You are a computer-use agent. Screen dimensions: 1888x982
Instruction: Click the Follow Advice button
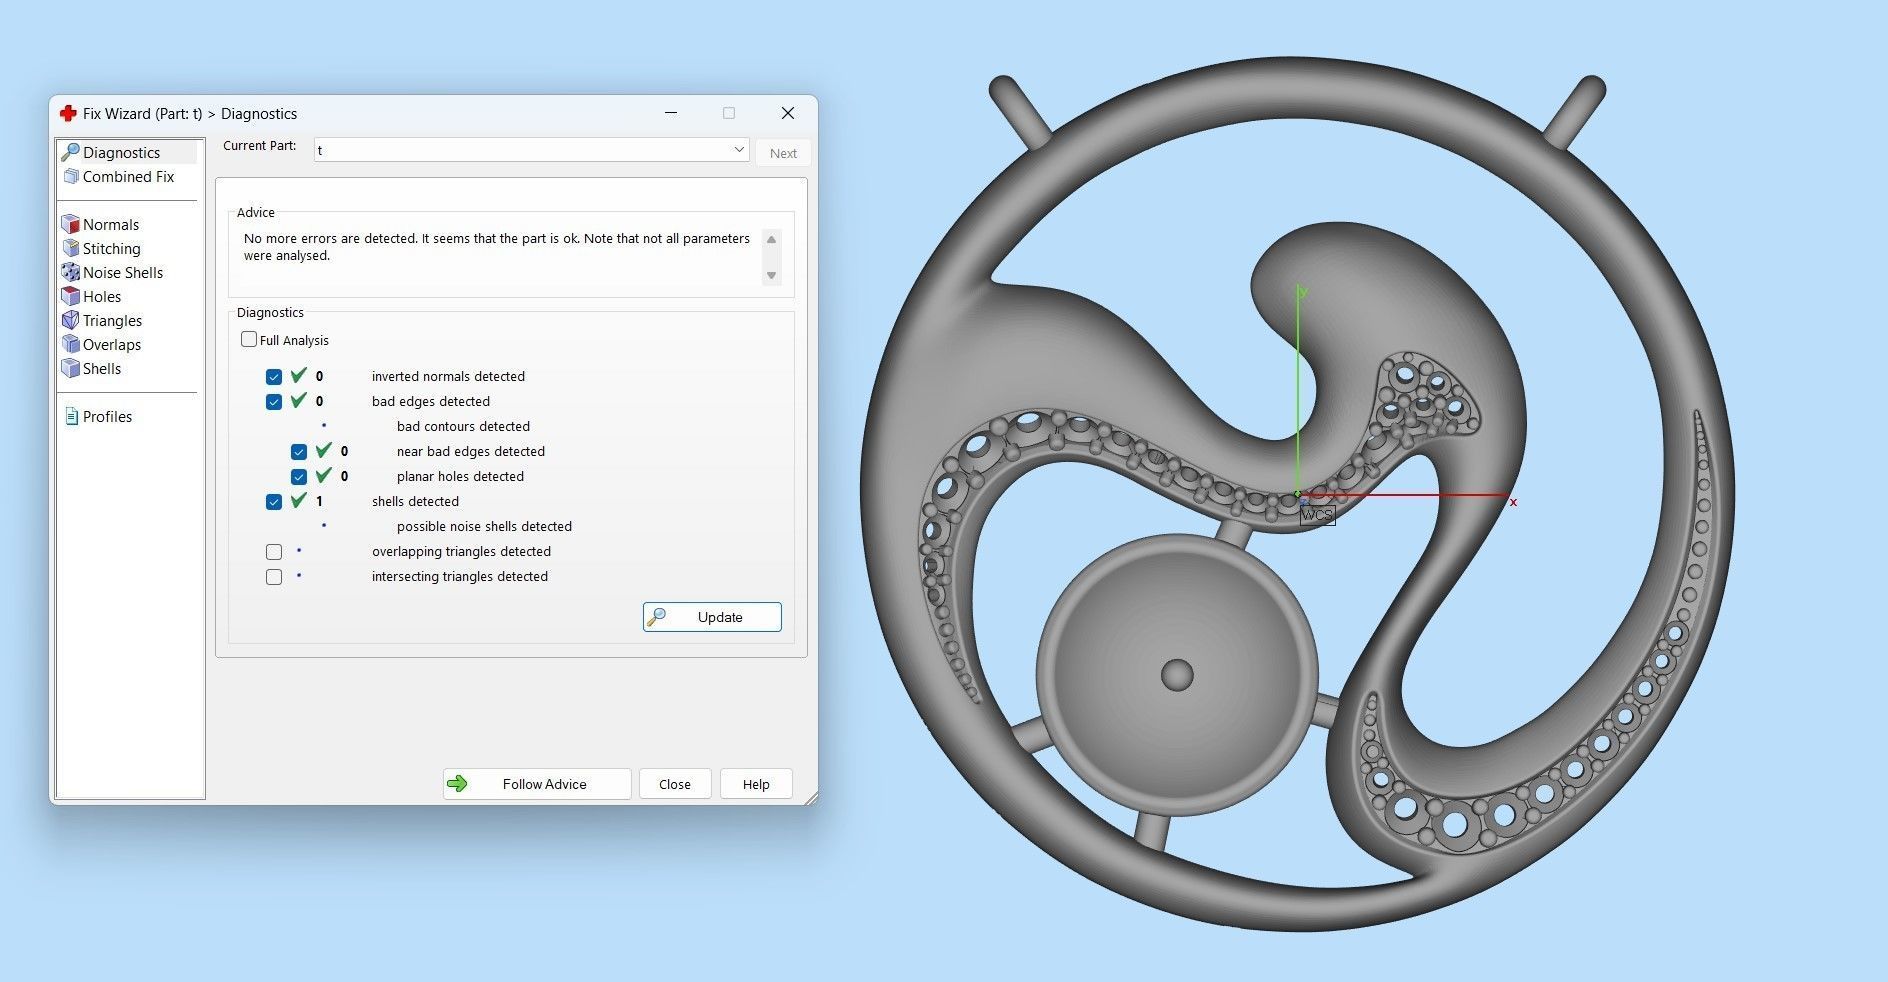tap(537, 784)
